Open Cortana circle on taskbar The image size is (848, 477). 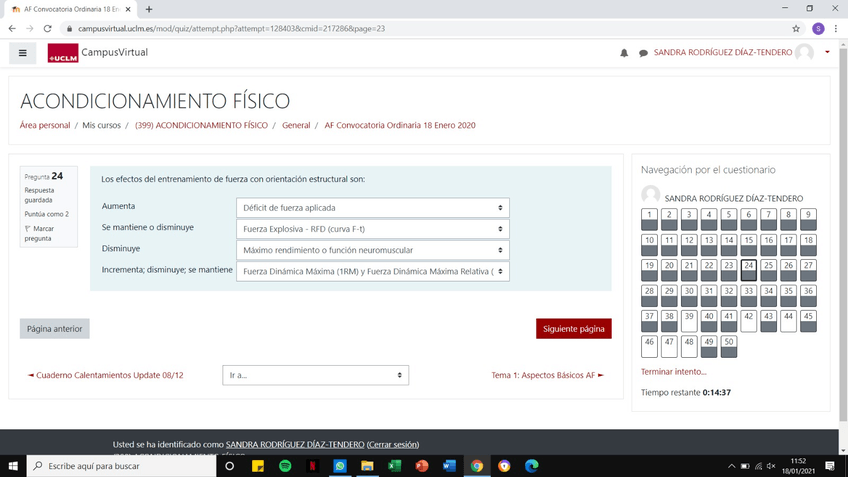[229, 466]
